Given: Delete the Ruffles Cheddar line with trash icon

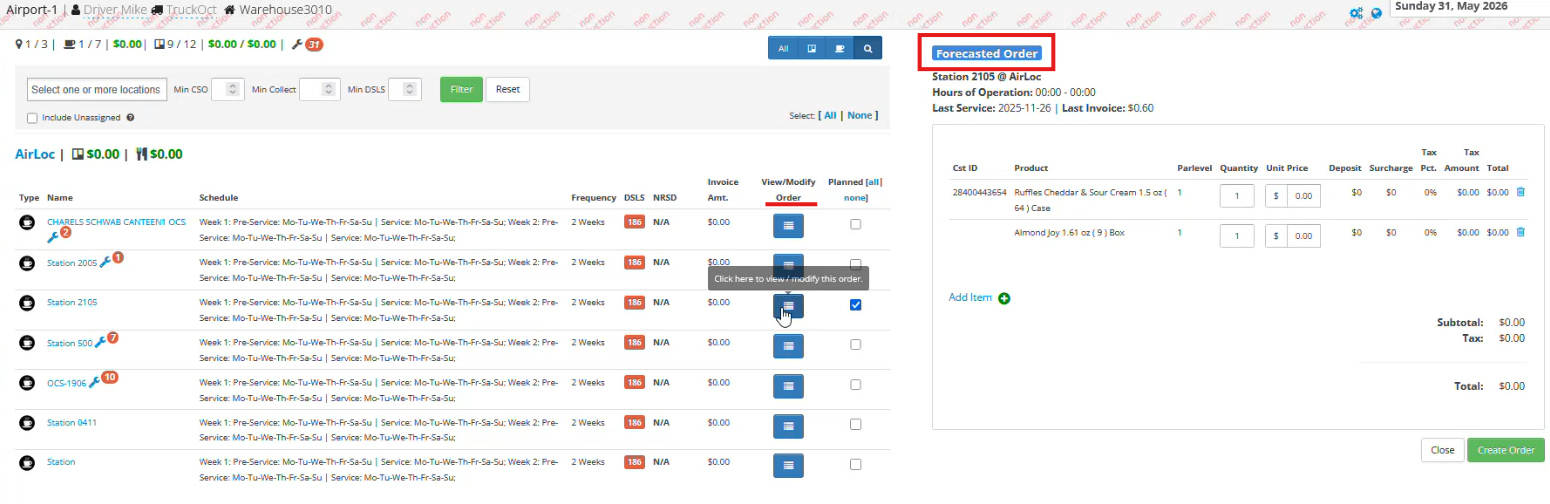Looking at the screenshot, I should [1520, 192].
